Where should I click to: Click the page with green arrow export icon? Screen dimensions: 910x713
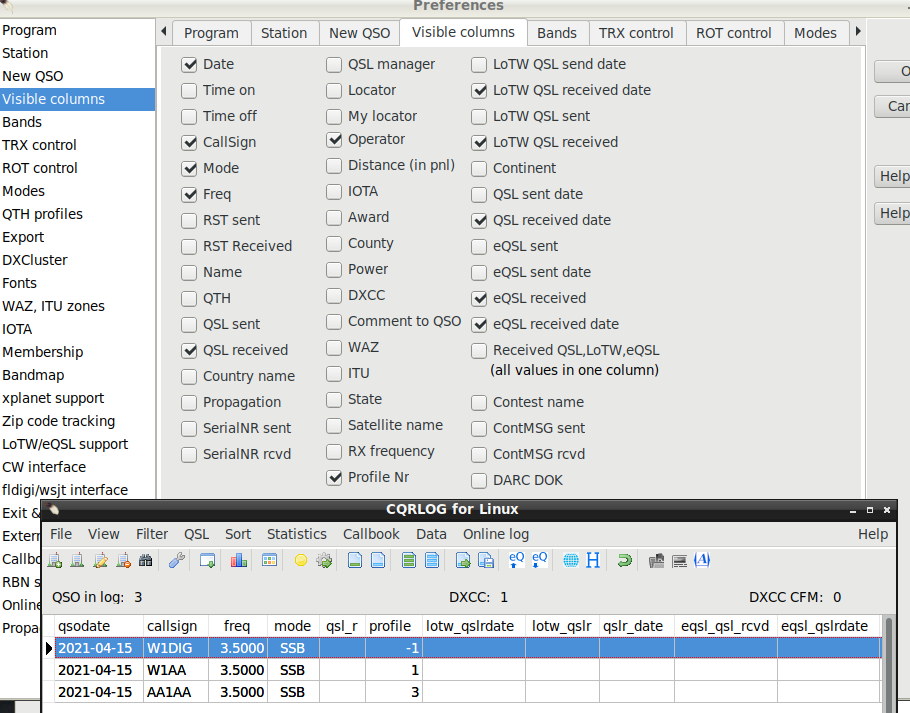point(463,560)
